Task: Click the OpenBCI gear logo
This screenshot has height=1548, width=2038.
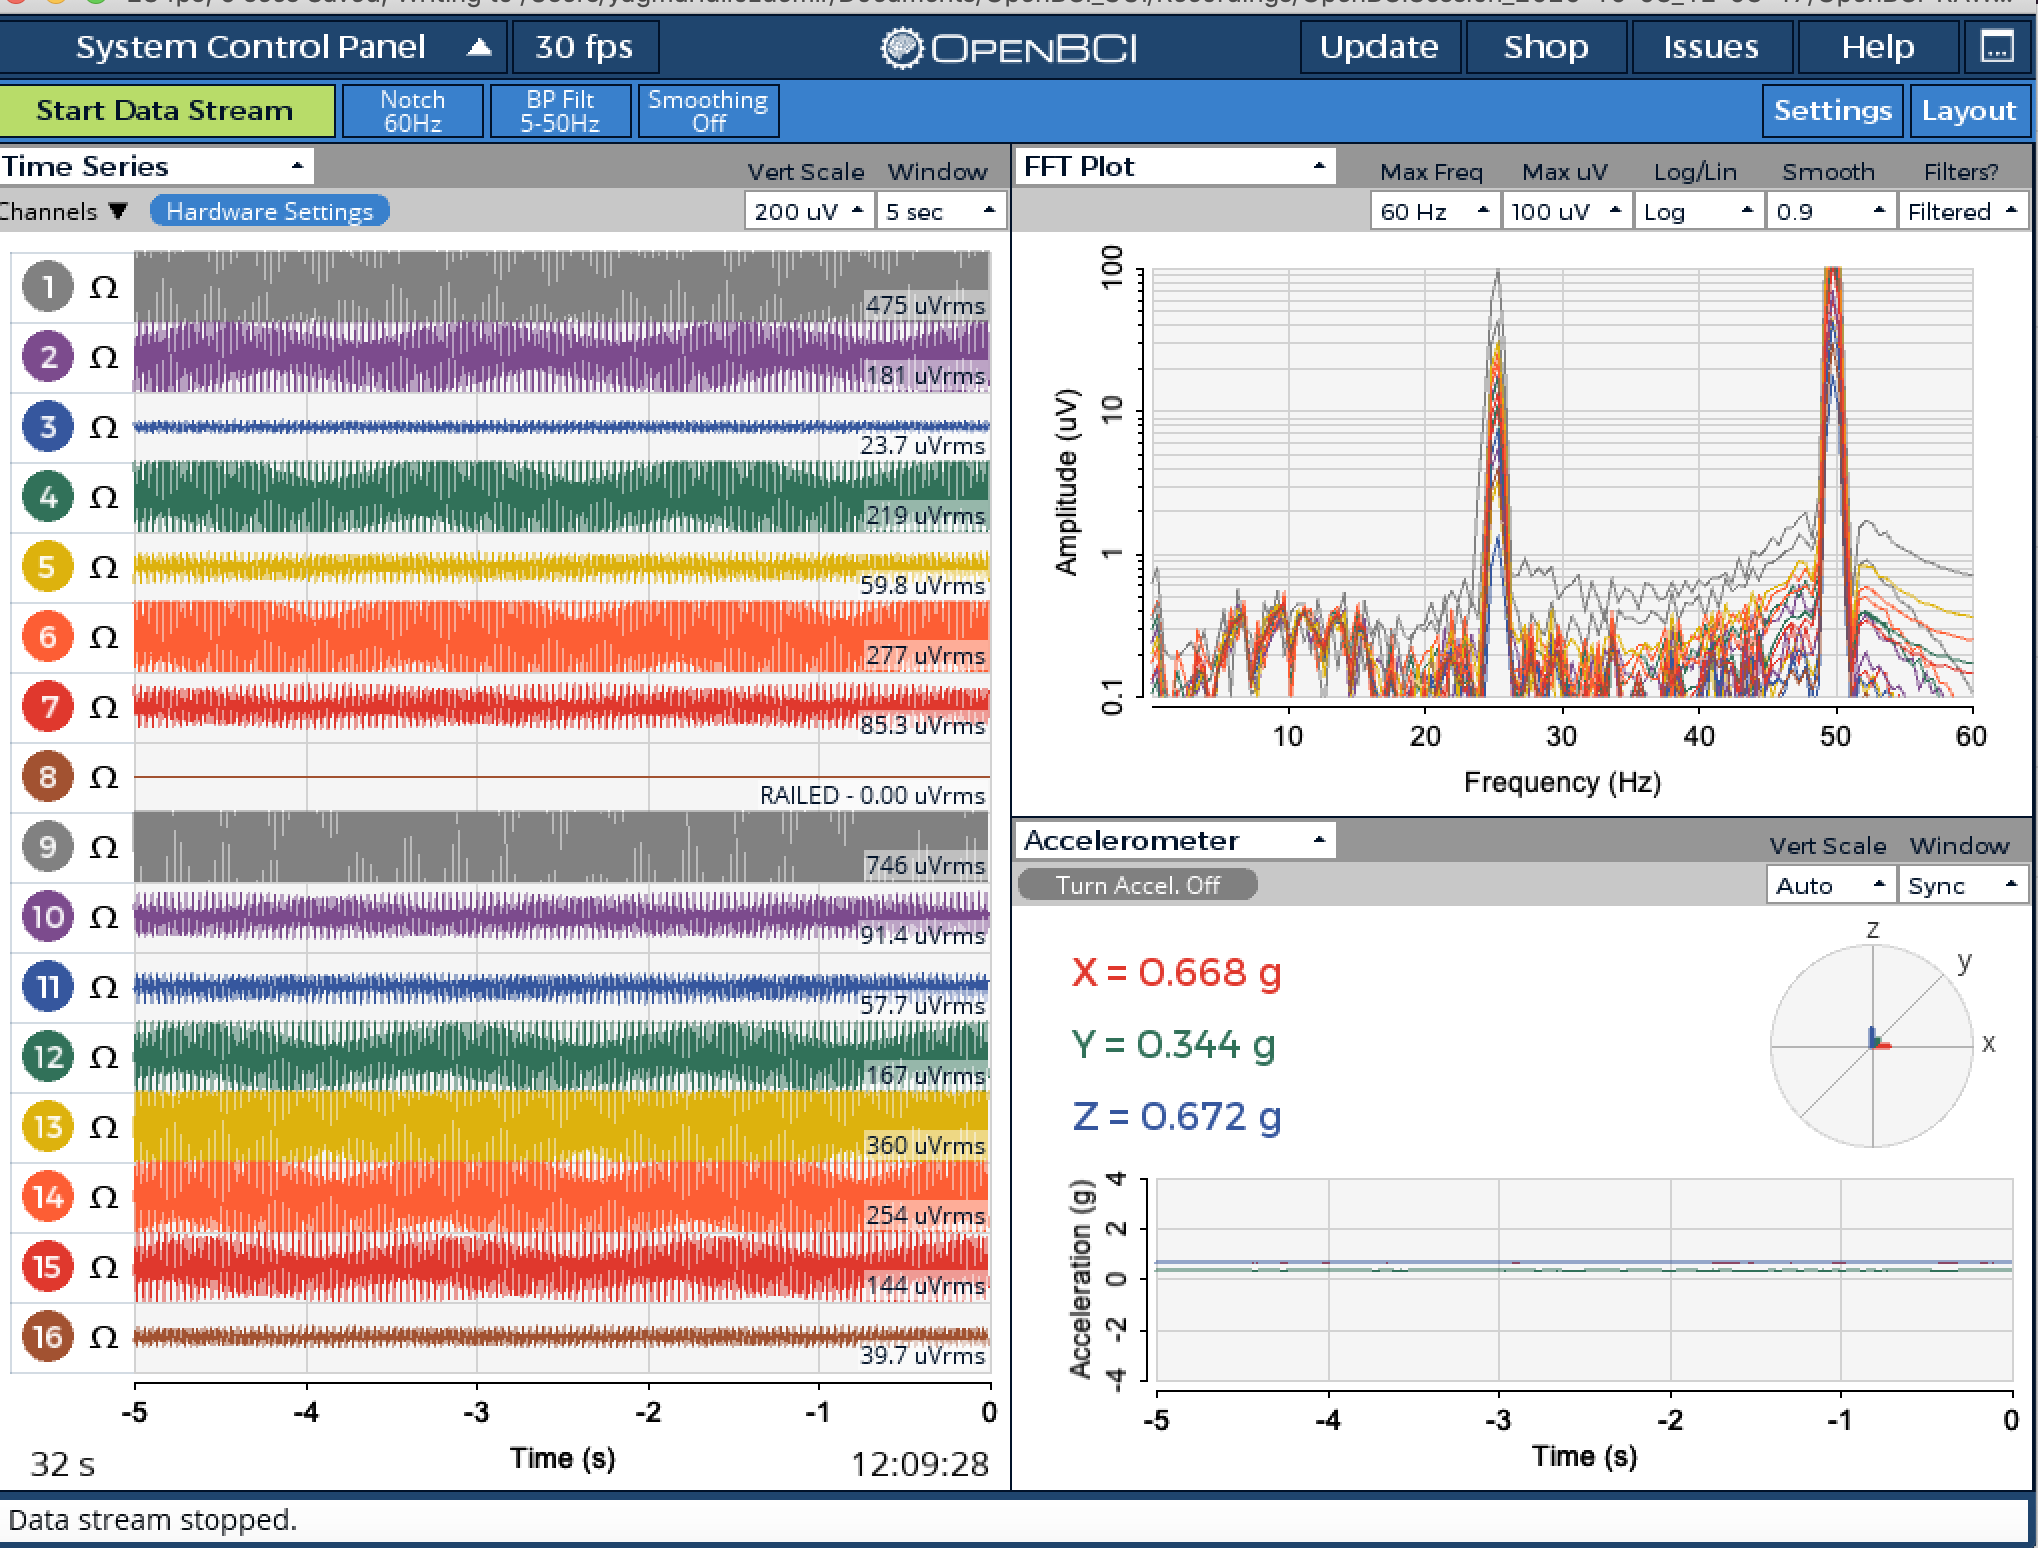Action: point(902,48)
